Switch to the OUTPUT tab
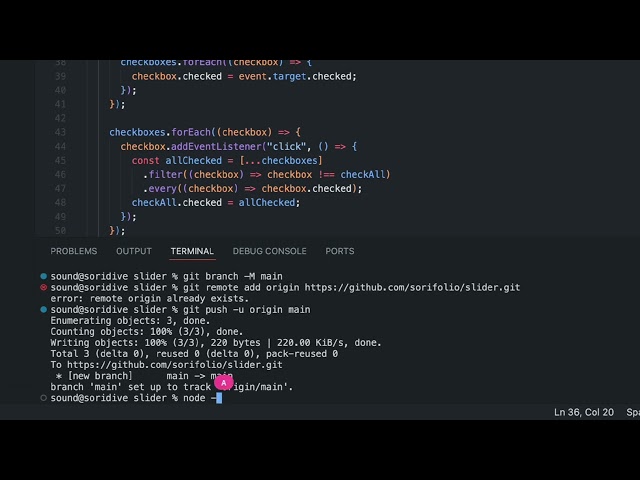Image resolution: width=640 pixels, height=480 pixels. [134, 251]
